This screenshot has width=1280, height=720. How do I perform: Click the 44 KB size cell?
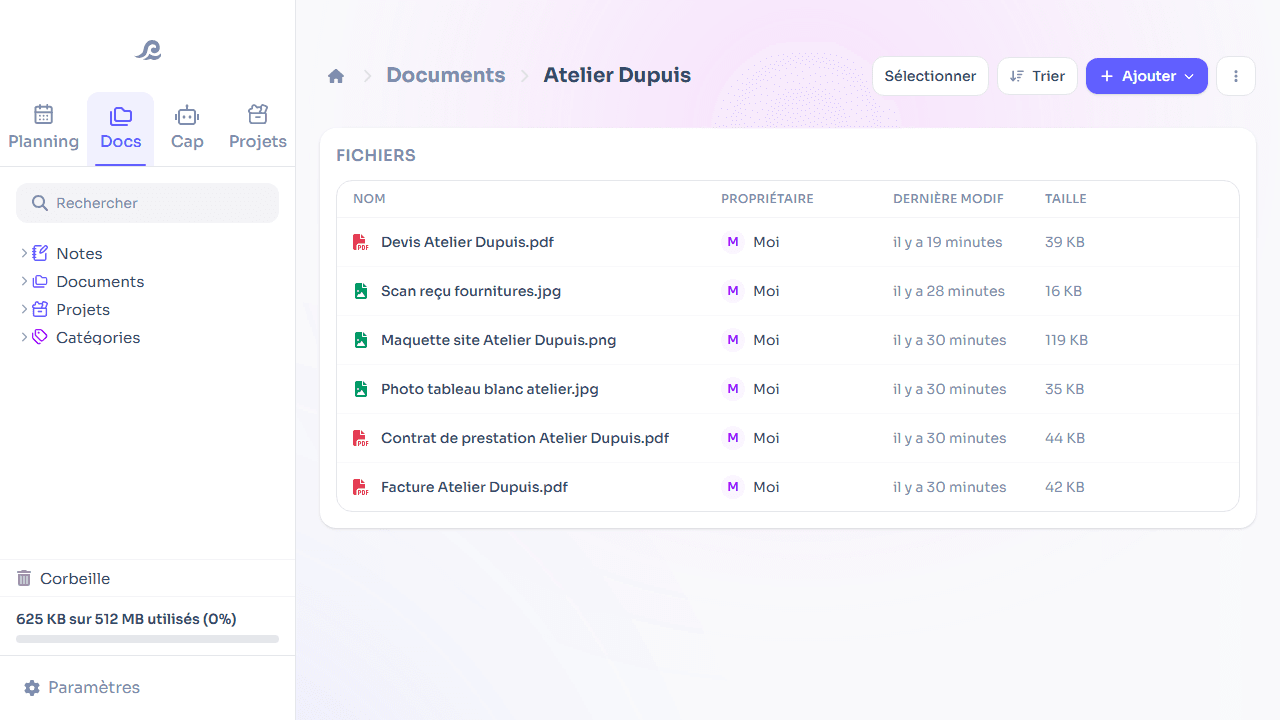[1065, 438]
